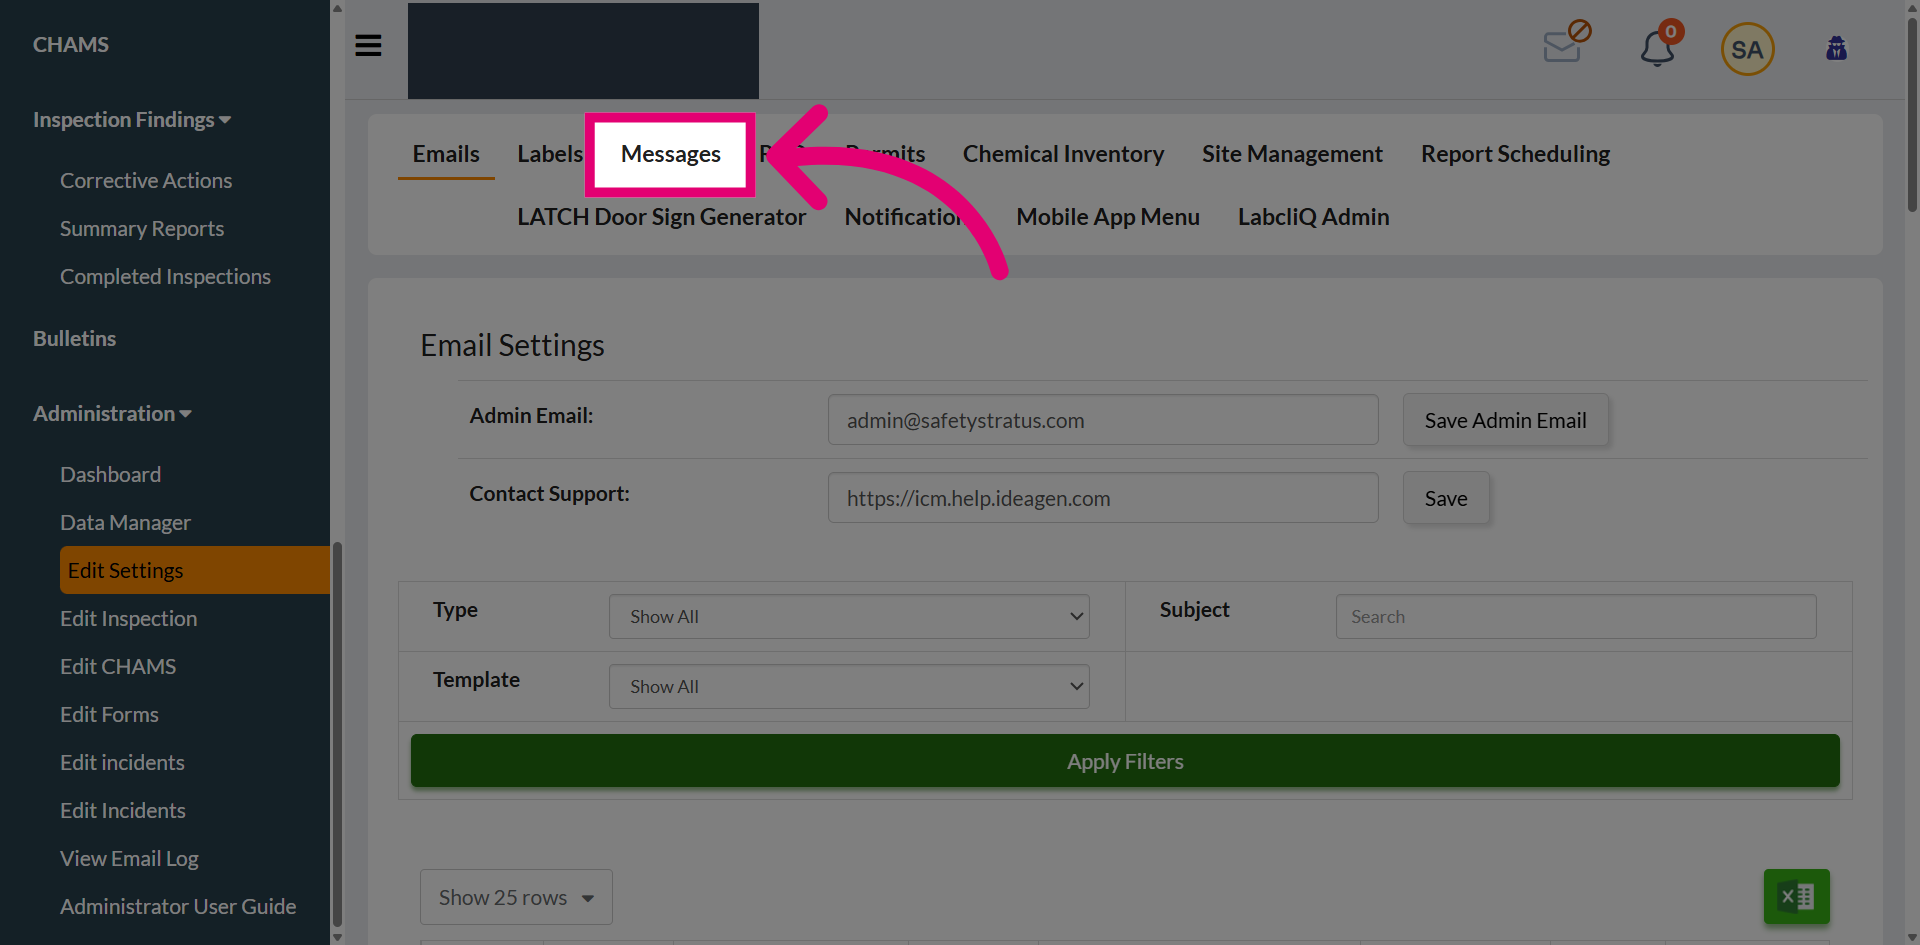The height and width of the screenshot is (945, 1920).
Task: Switch to the Labels tab
Action: [x=549, y=154]
